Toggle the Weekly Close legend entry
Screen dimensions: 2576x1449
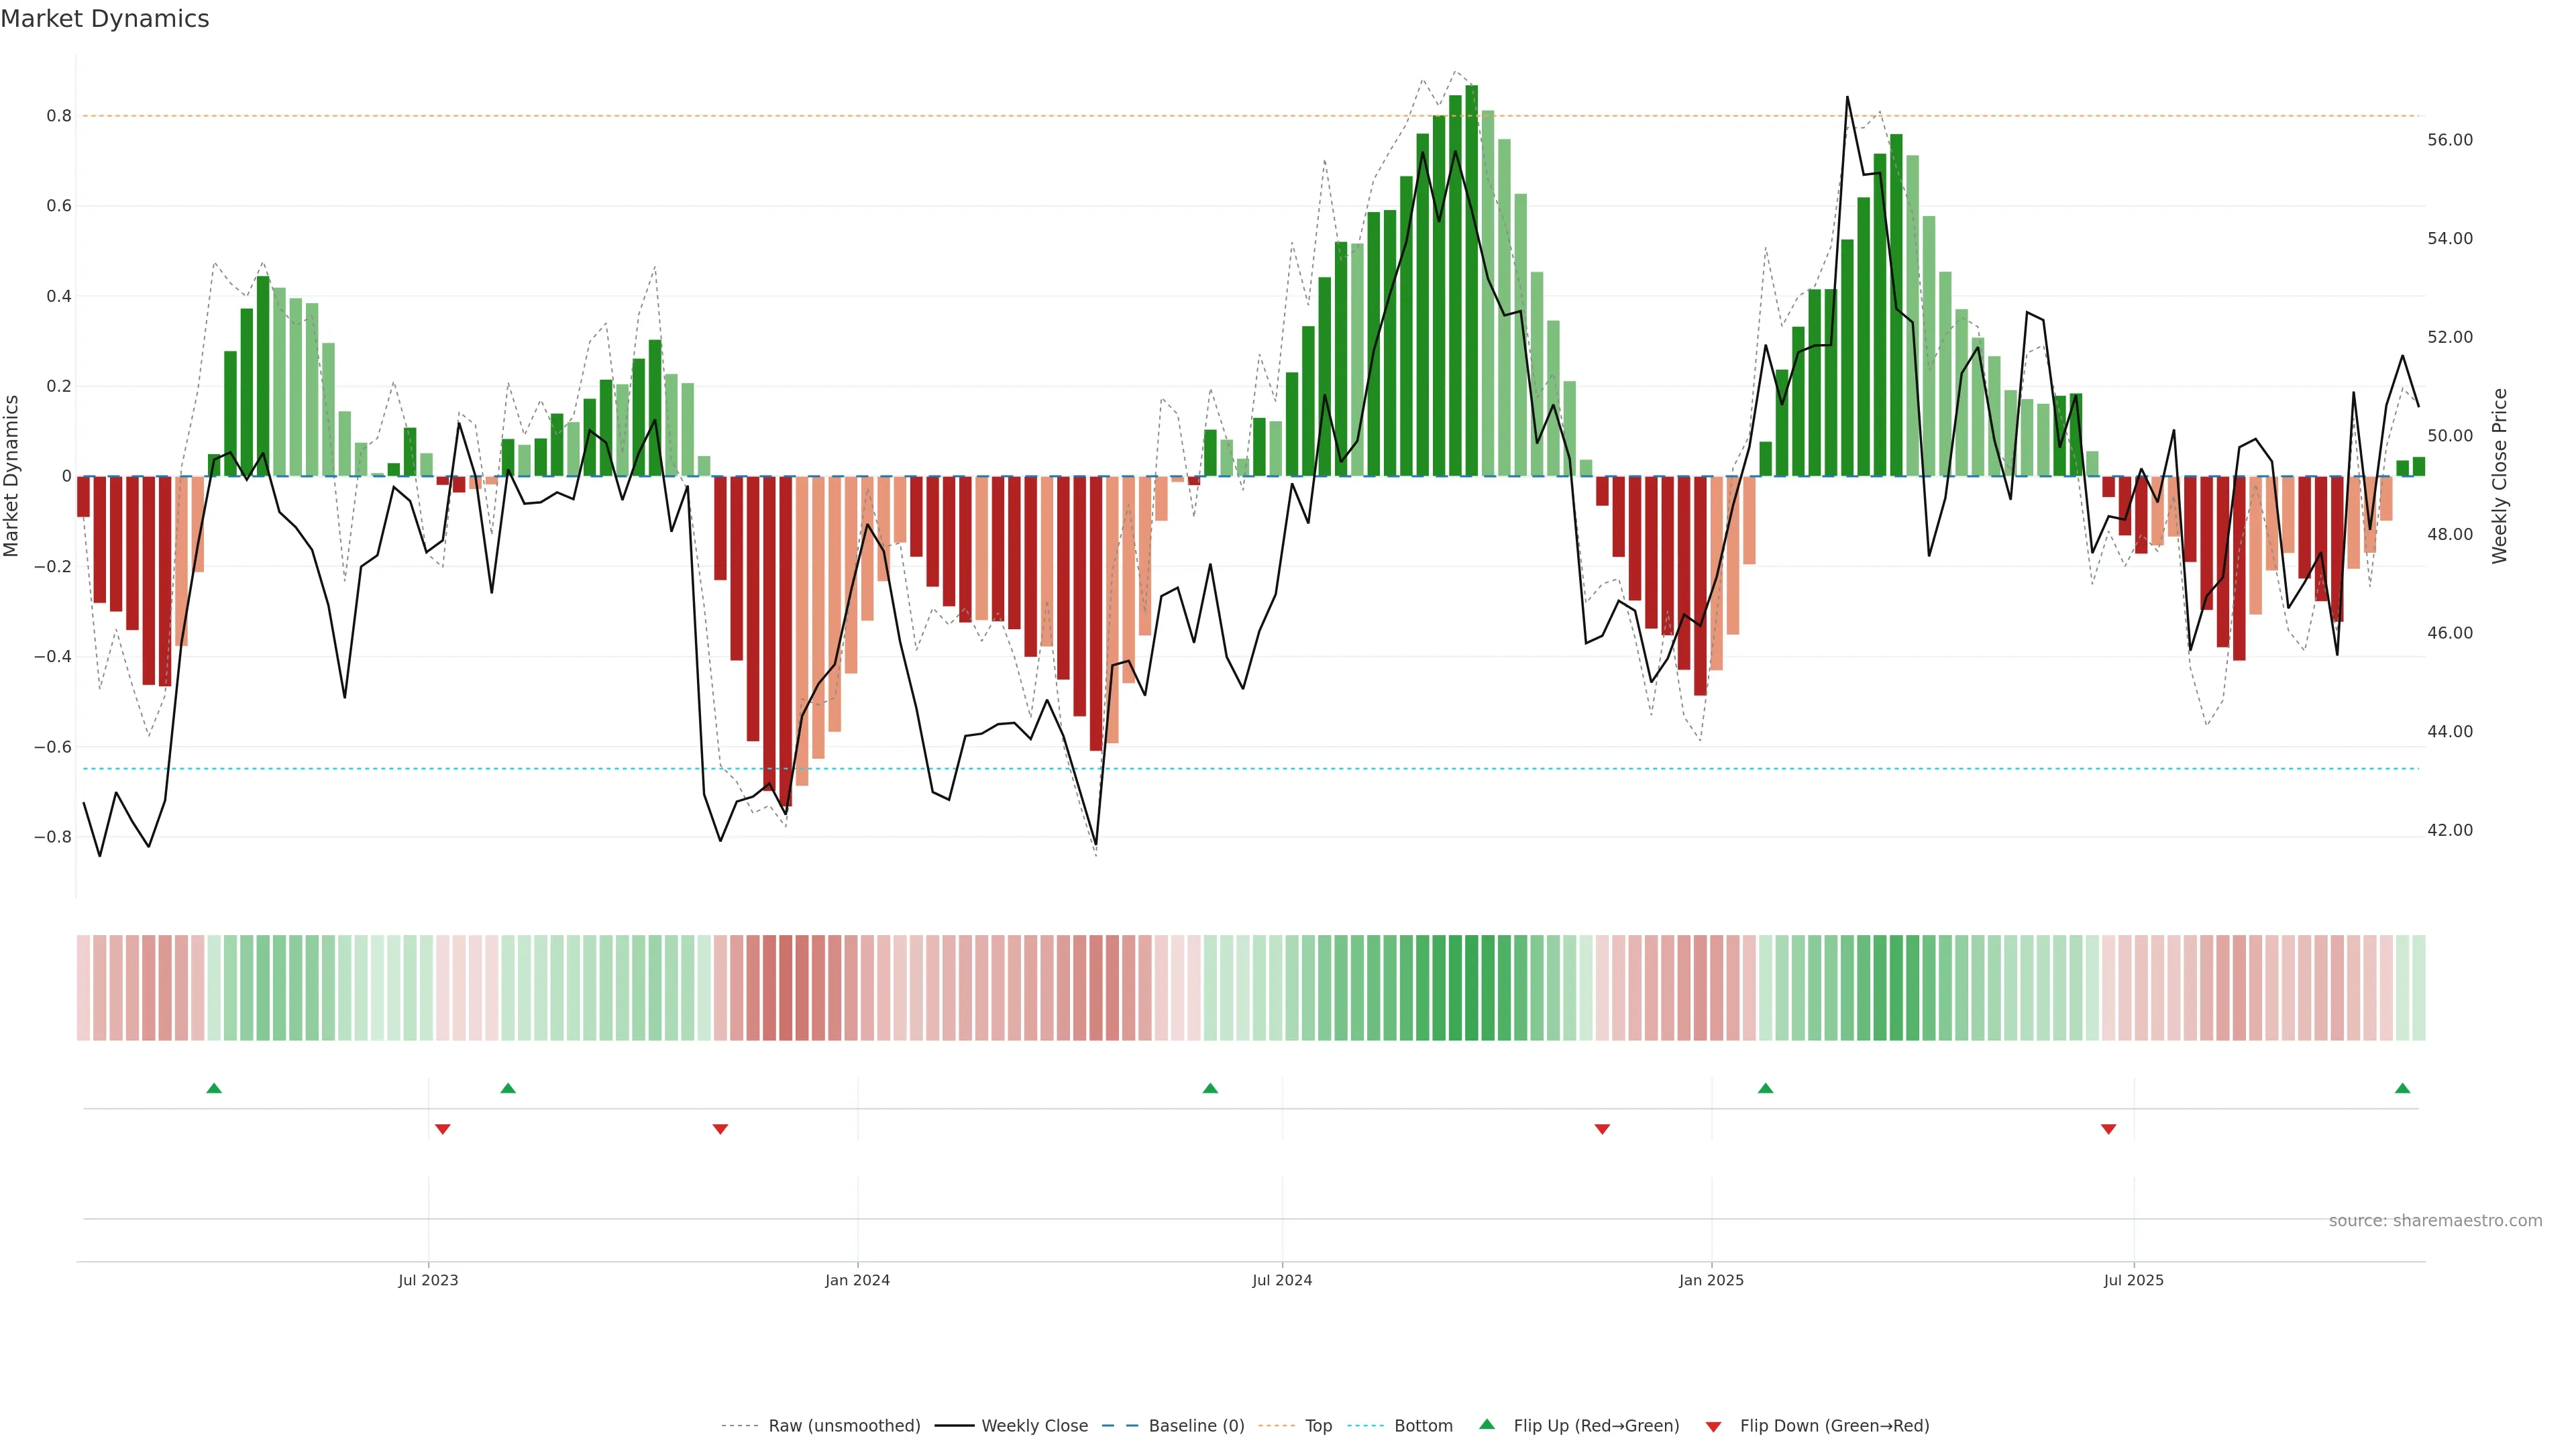1034,1426
